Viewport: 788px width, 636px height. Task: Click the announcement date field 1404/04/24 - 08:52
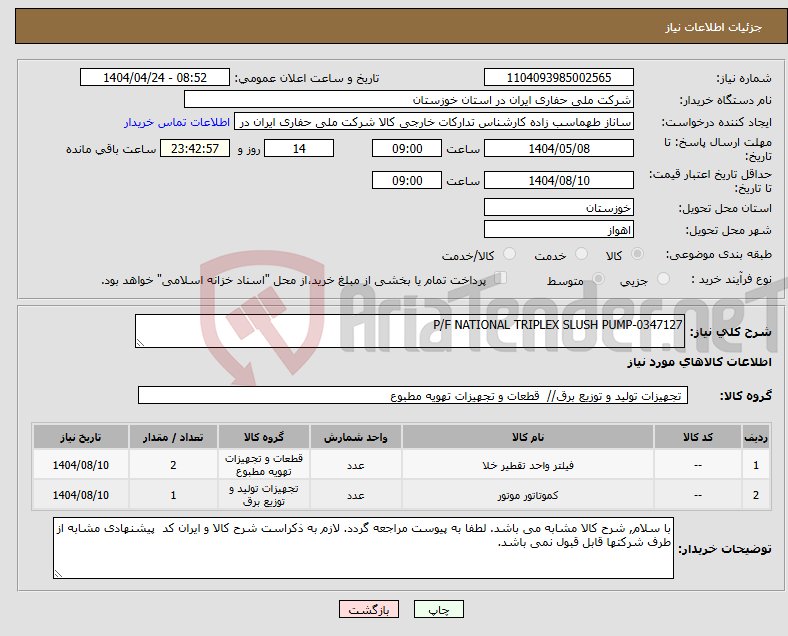pyautogui.click(x=155, y=77)
